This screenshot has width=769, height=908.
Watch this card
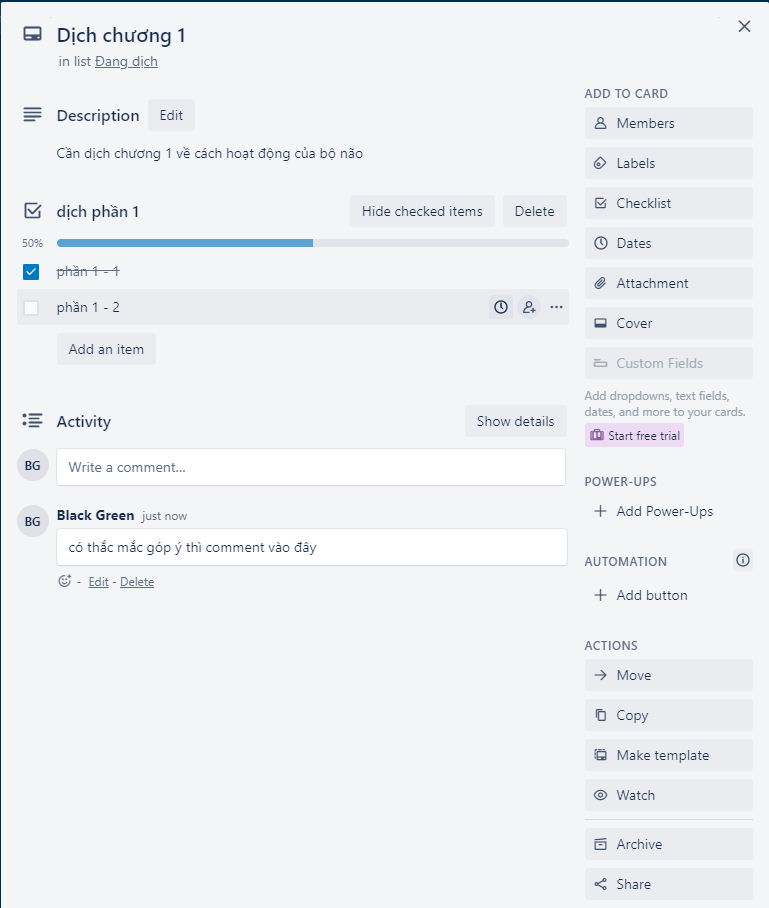[x=668, y=795]
